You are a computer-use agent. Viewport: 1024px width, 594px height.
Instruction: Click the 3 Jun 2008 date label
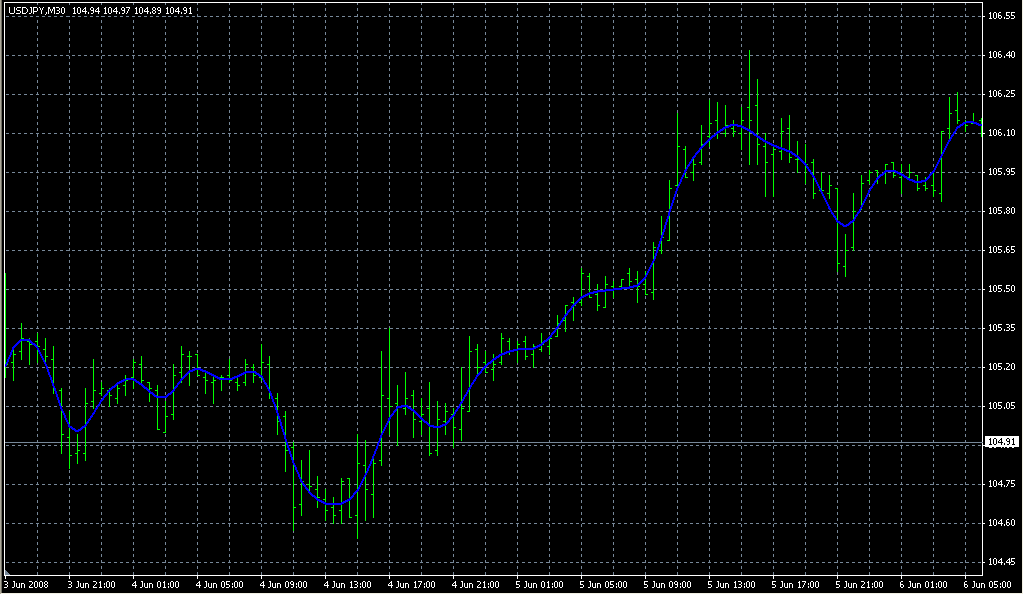27,585
